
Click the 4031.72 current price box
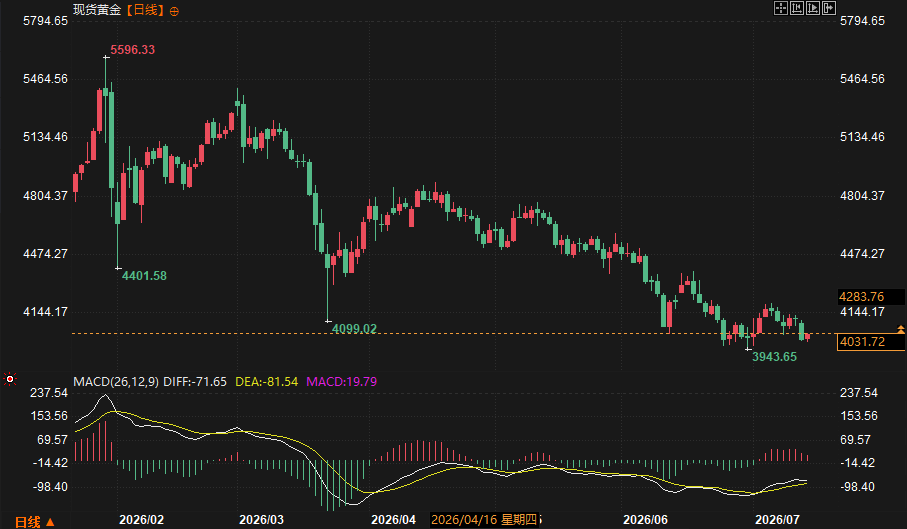coord(871,342)
